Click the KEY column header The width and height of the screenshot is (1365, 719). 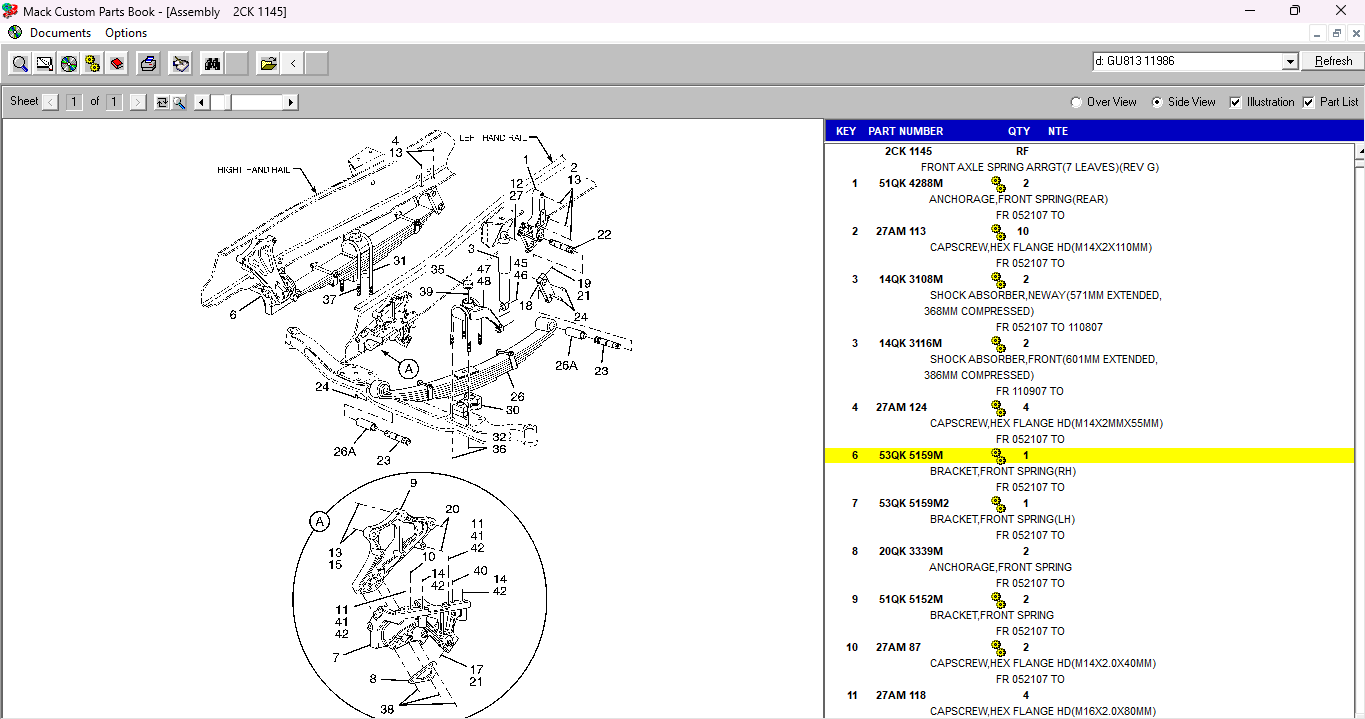(846, 131)
